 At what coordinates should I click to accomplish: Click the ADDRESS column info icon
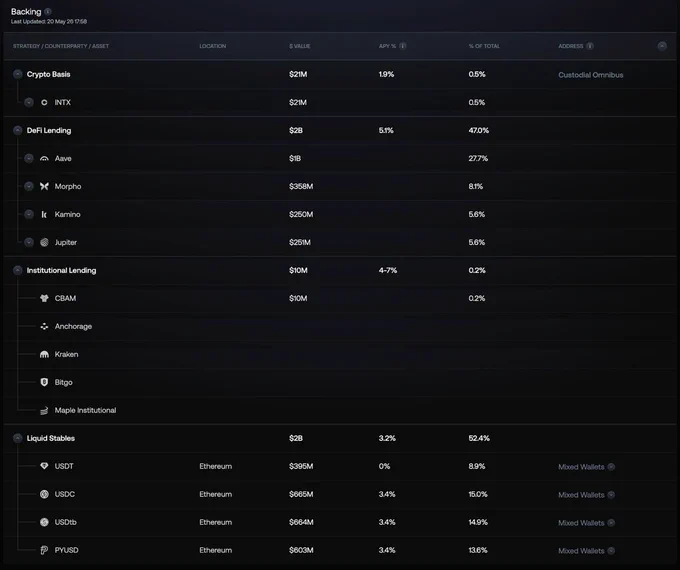click(x=590, y=46)
